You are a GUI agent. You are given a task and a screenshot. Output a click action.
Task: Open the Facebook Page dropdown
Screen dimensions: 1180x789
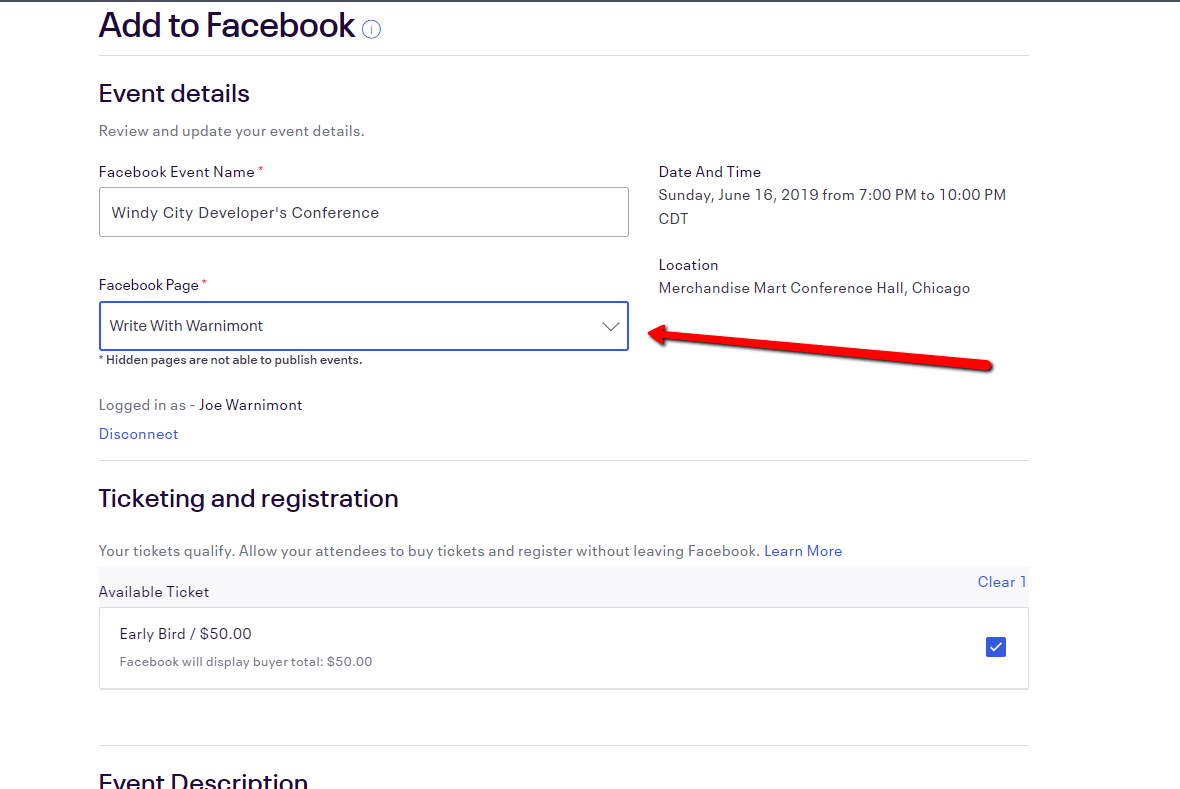(363, 326)
